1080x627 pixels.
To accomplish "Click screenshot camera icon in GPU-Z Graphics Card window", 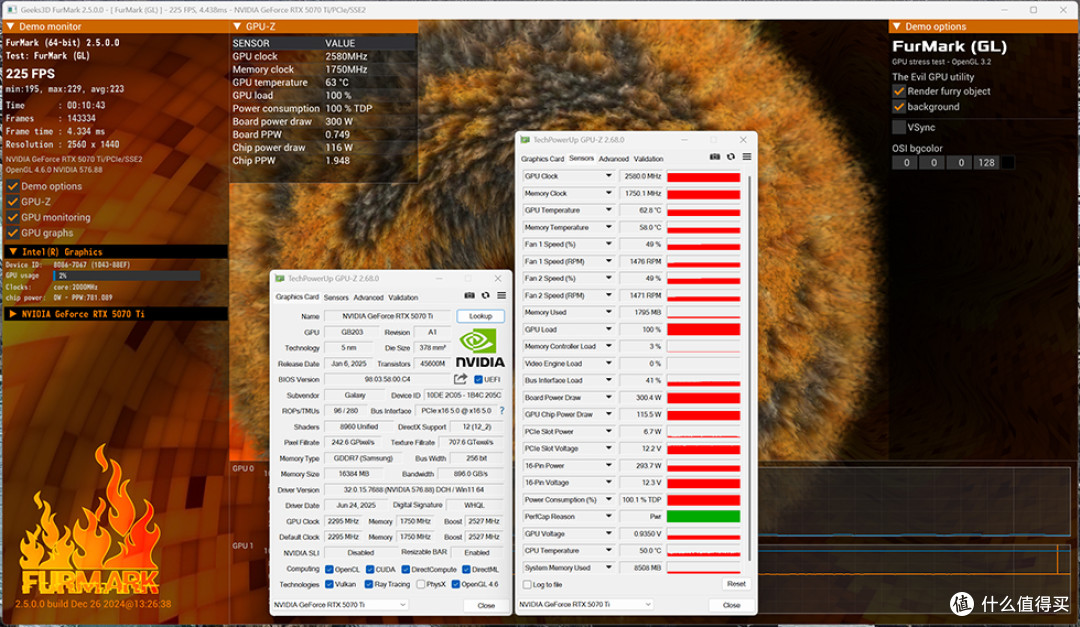I will point(469,296).
